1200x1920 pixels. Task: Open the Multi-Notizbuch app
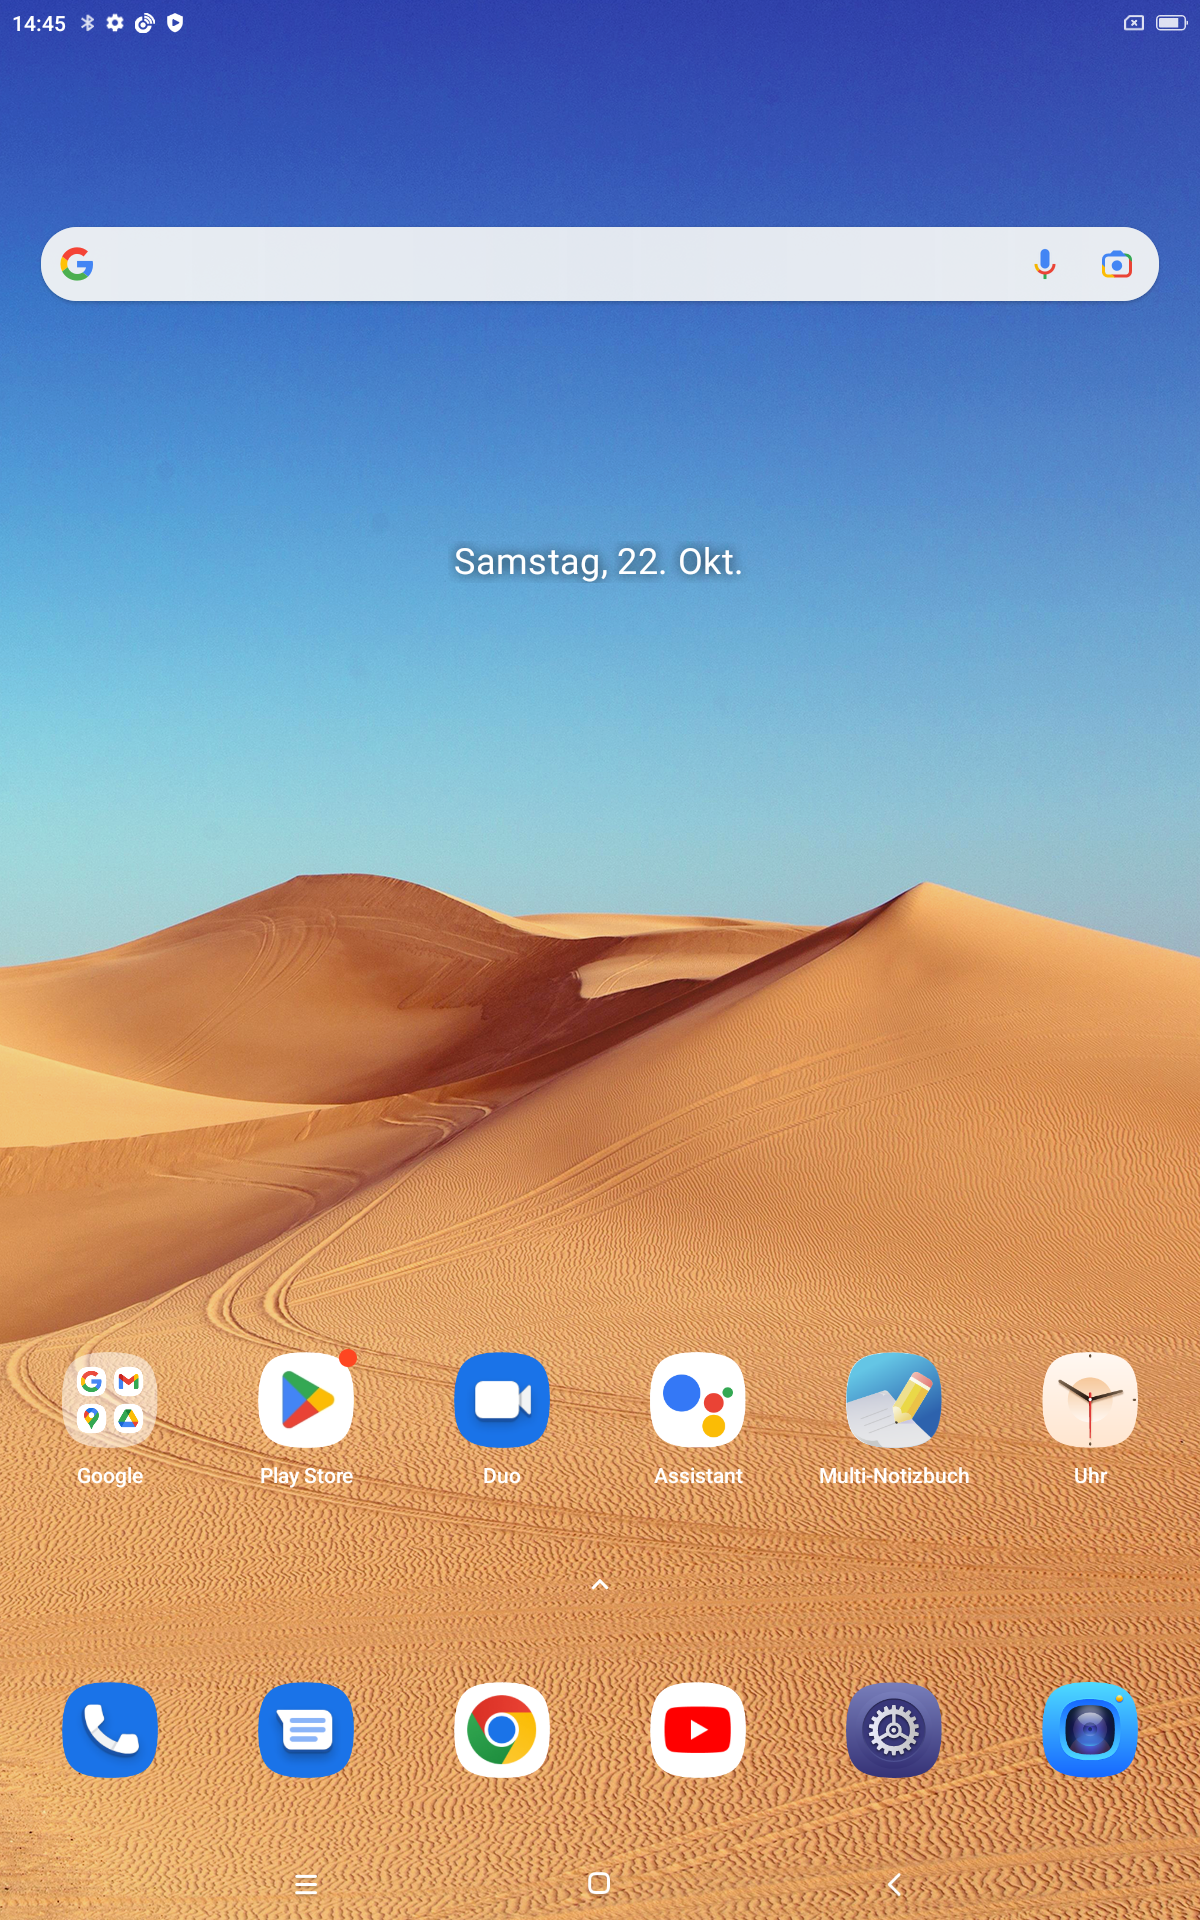click(x=894, y=1400)
